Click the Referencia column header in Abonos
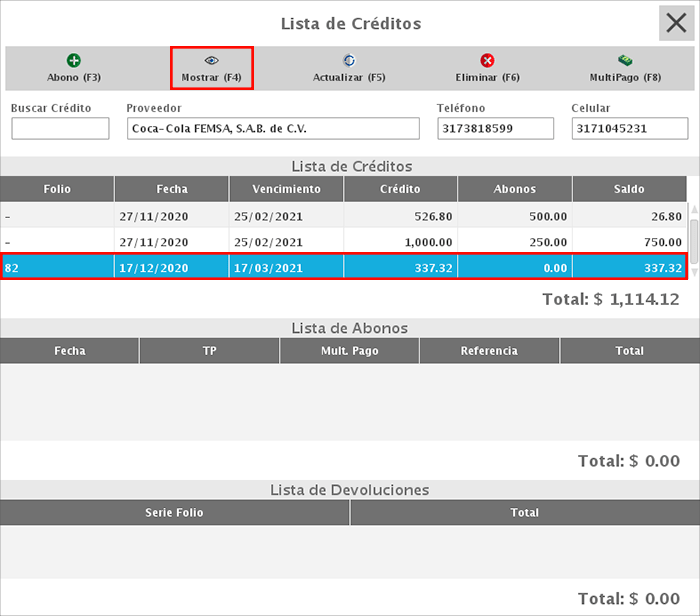The image size is (700, 616). coord(489,351)
